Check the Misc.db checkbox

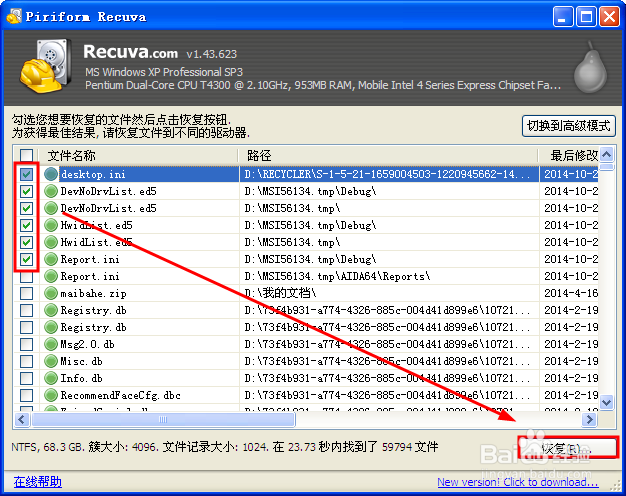point(26,361)
